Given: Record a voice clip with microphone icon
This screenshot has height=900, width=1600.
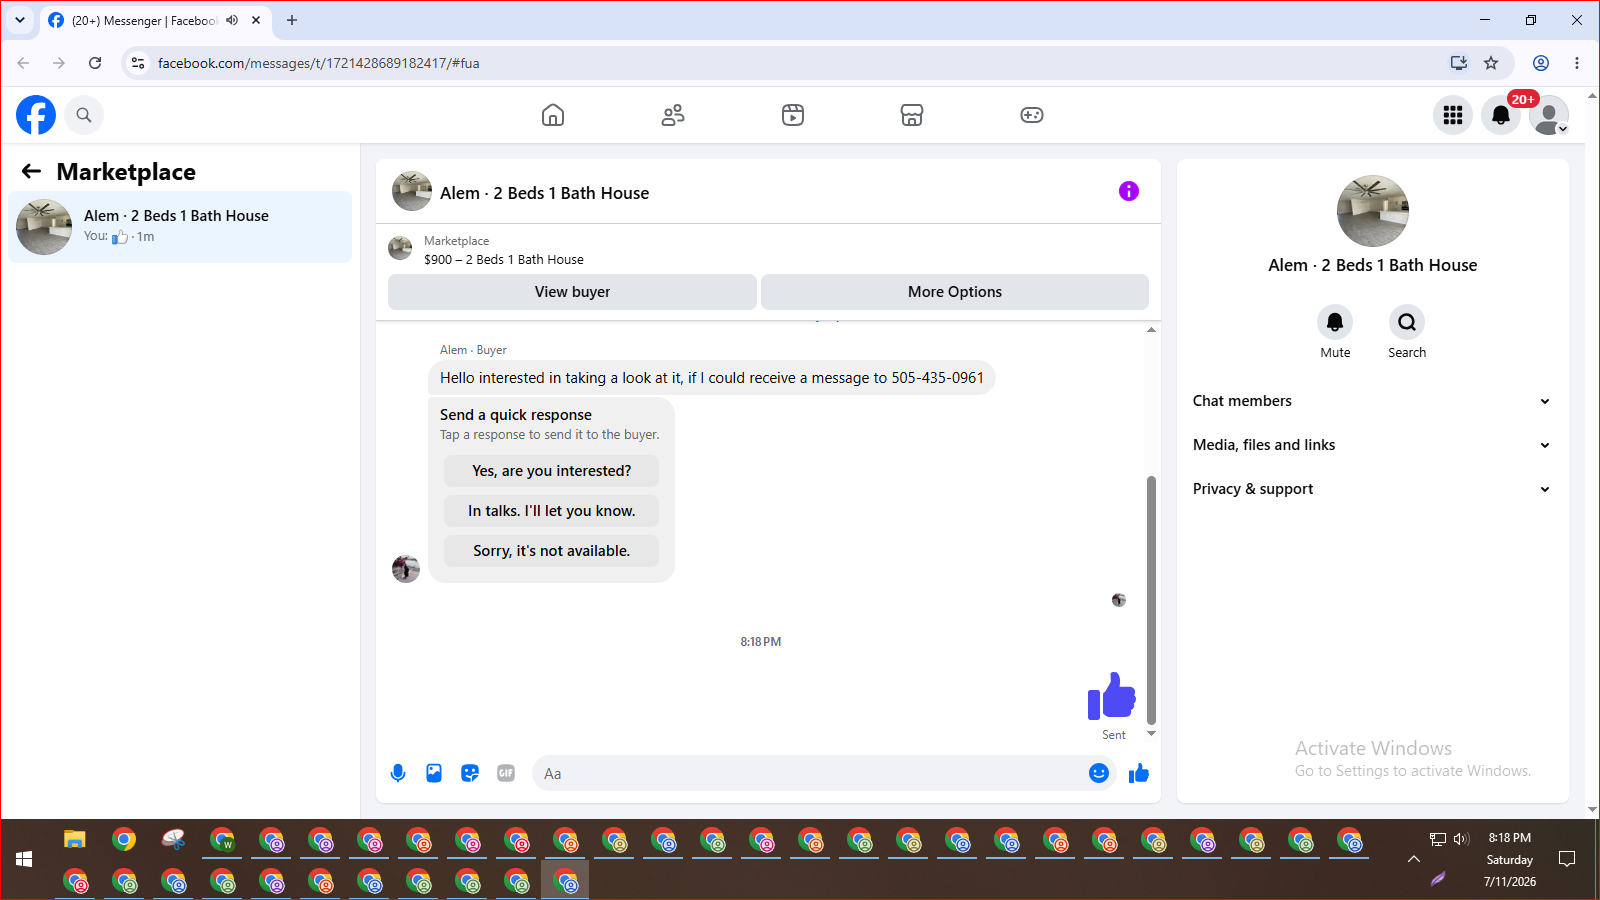Looking at the screenshot, I should coord(398,773).
